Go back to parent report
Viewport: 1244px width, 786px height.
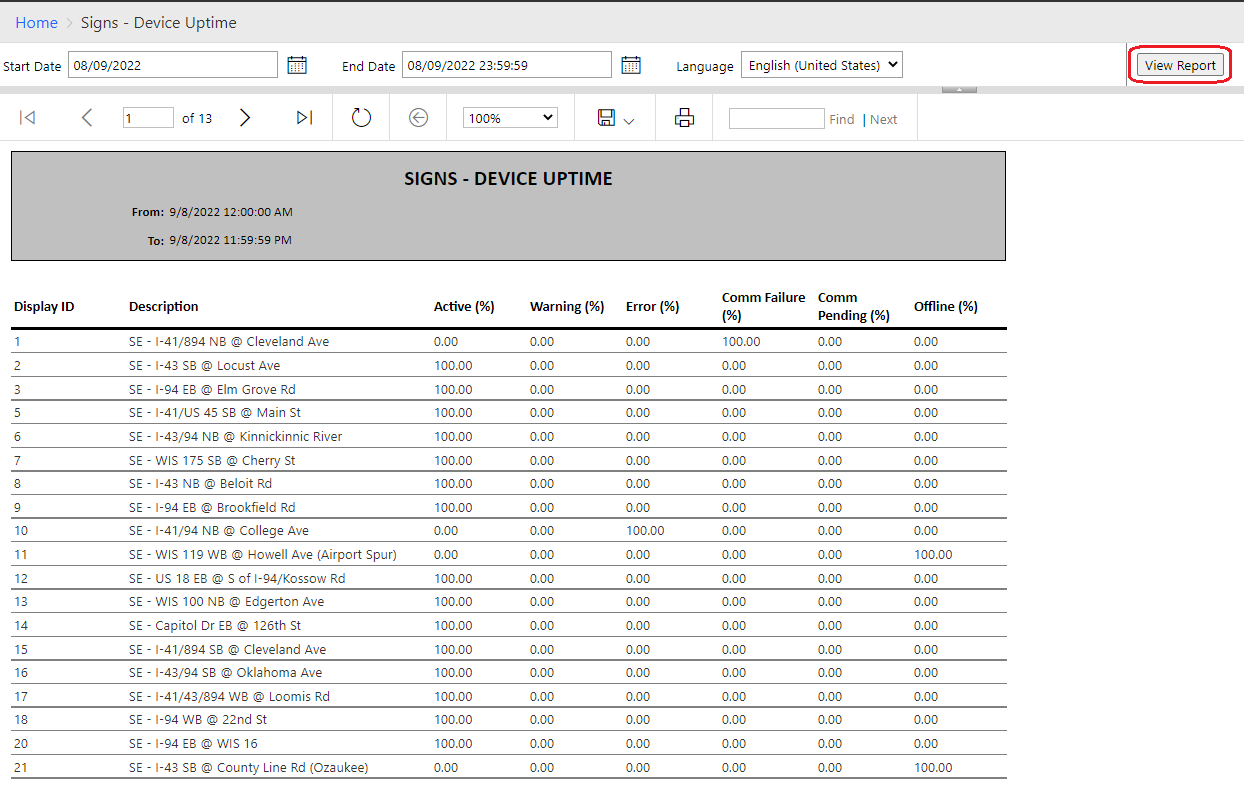tap(418, 118)
